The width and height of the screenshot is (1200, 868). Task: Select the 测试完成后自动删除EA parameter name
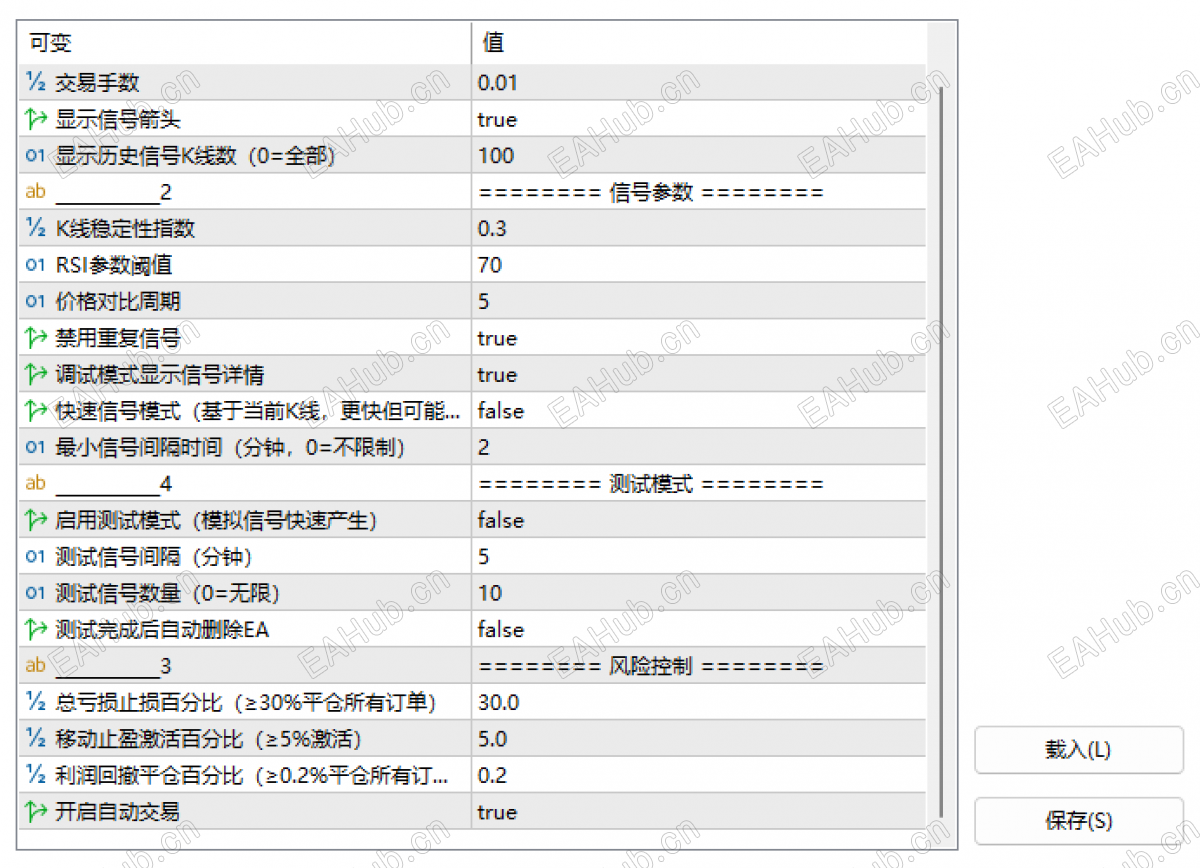point(162,630)
